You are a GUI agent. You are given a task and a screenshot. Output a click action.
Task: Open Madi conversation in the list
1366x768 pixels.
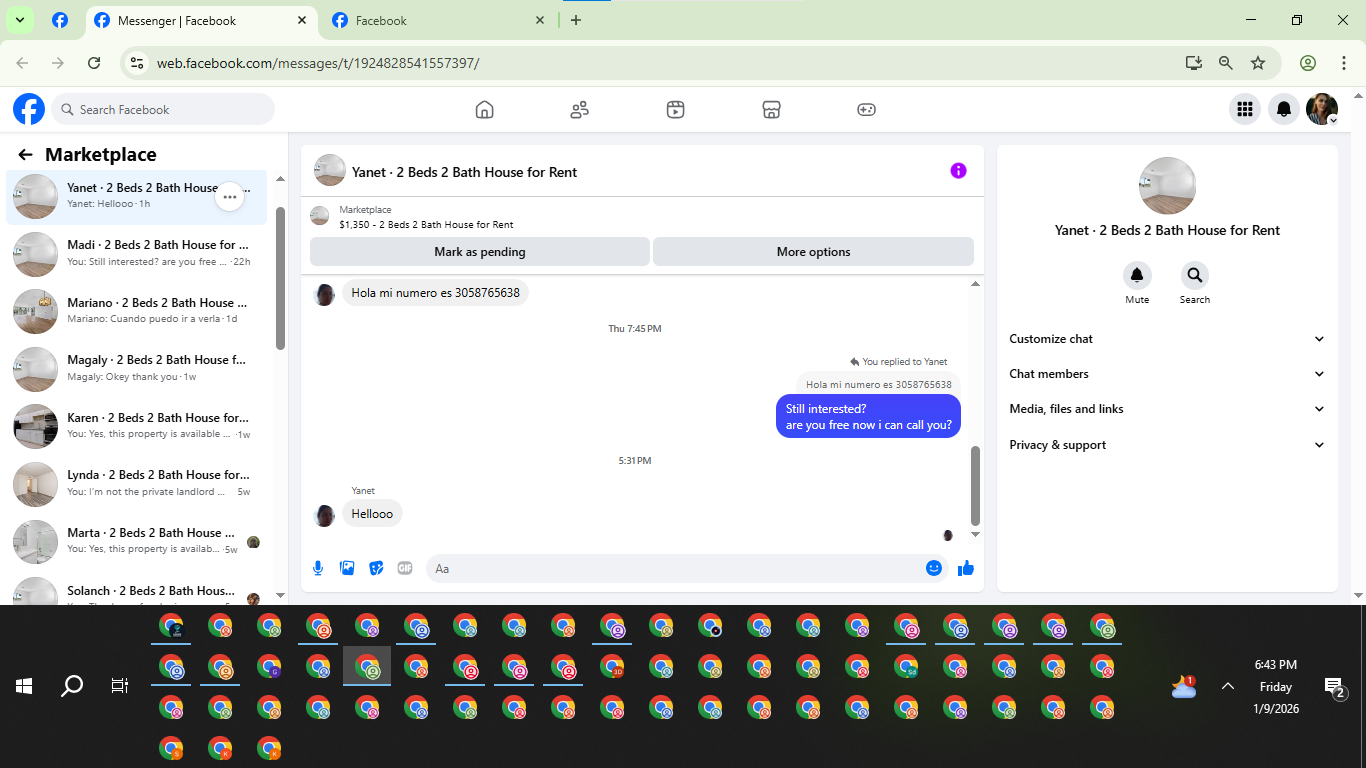(137, 254)
